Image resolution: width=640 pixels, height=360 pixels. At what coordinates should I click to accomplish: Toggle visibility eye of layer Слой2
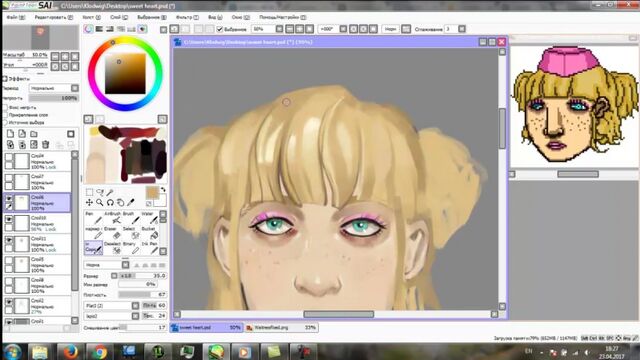click(x=9, y=302)
